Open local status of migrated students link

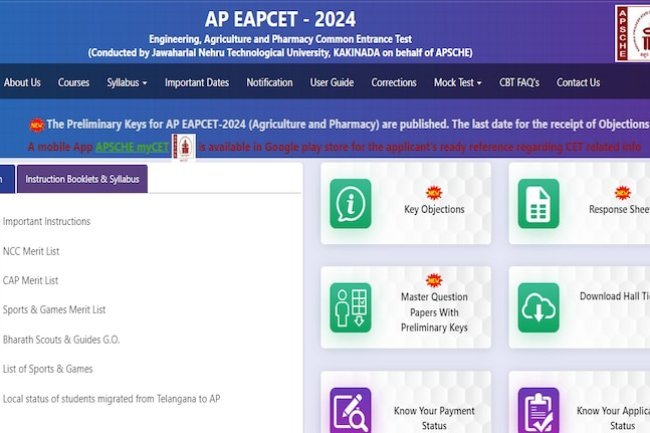112,399
